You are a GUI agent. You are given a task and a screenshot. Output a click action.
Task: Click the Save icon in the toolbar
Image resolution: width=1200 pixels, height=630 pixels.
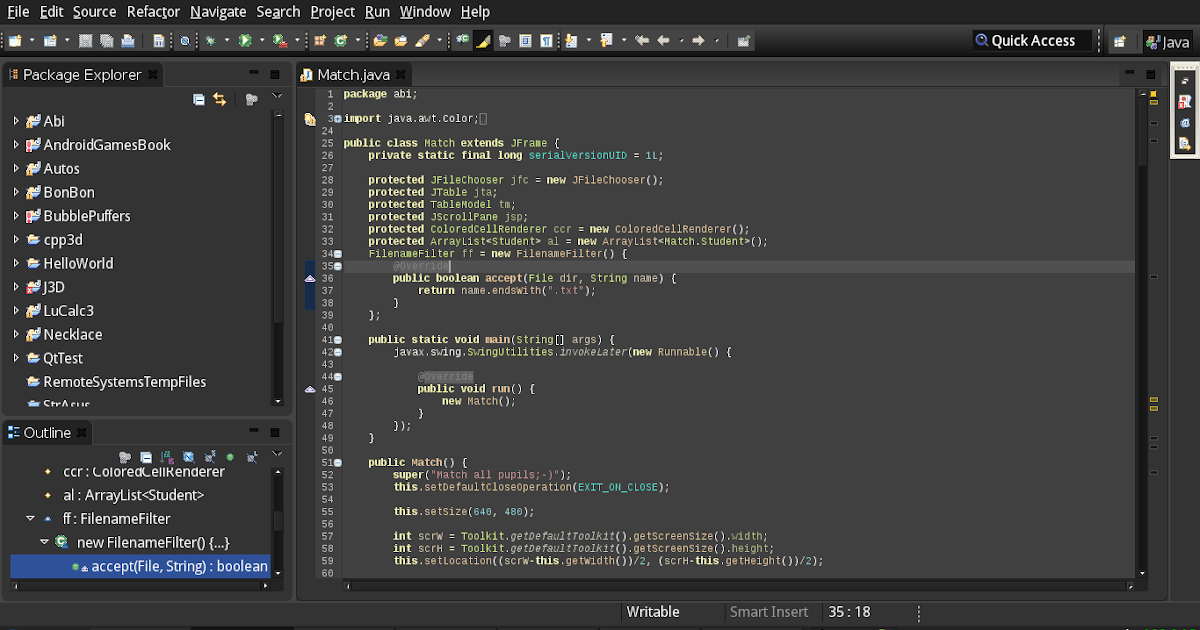click(83, 40)
